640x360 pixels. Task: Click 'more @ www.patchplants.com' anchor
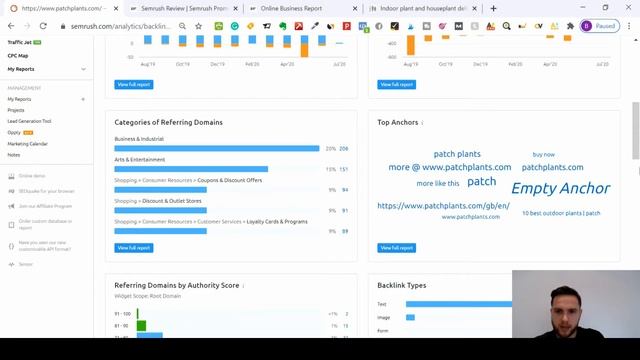coord(450,167)
